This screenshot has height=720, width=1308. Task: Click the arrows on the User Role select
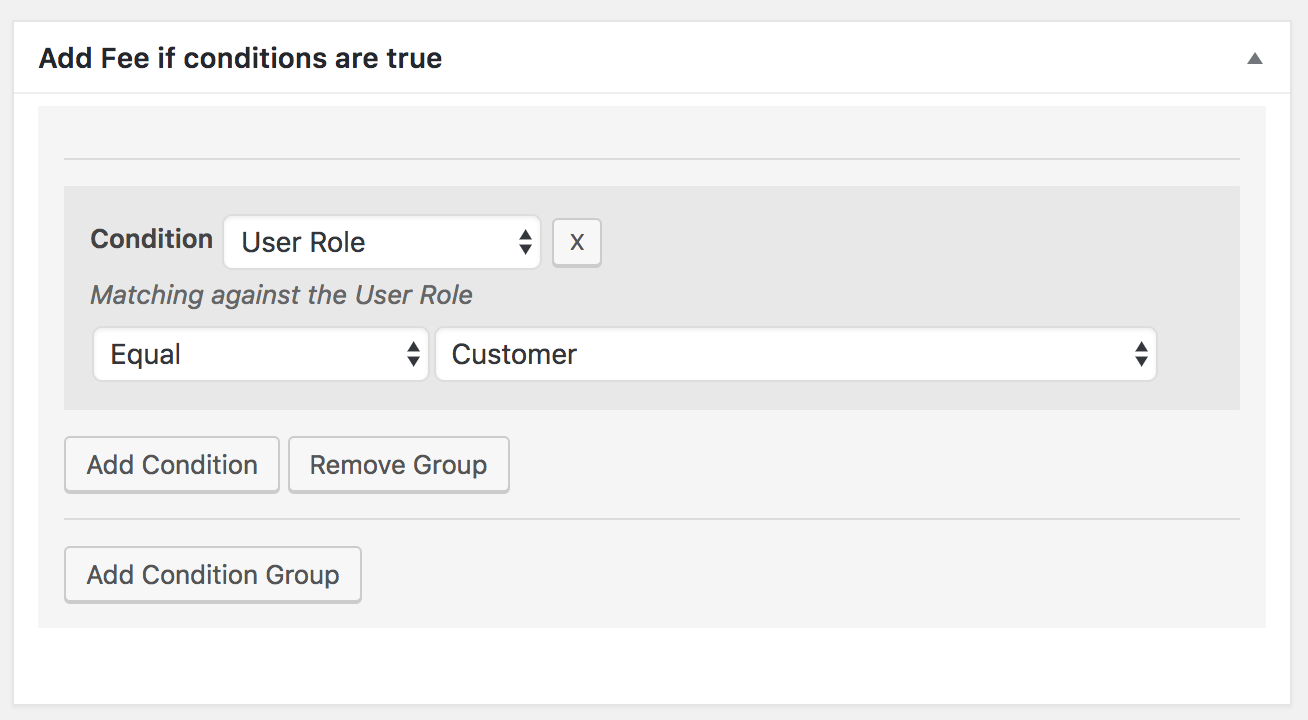tap(524, 242)
